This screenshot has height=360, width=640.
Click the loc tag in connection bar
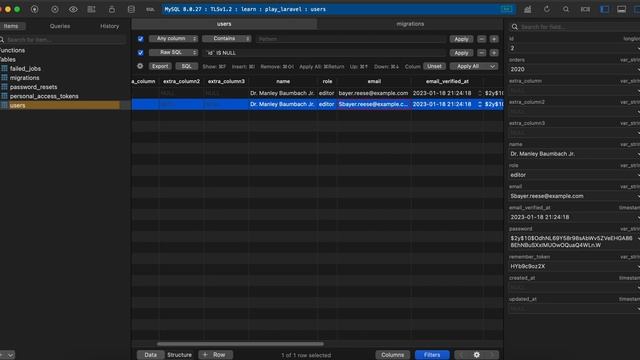point(507,9)
